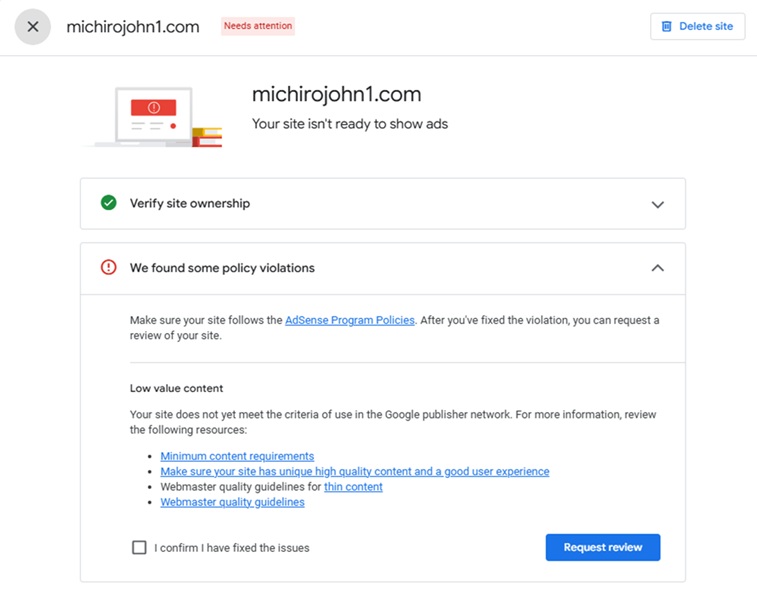Collapse the policy violations section chevron
Image resolution: width=757 pixels, height=603 pixels.
click(657, 268)
